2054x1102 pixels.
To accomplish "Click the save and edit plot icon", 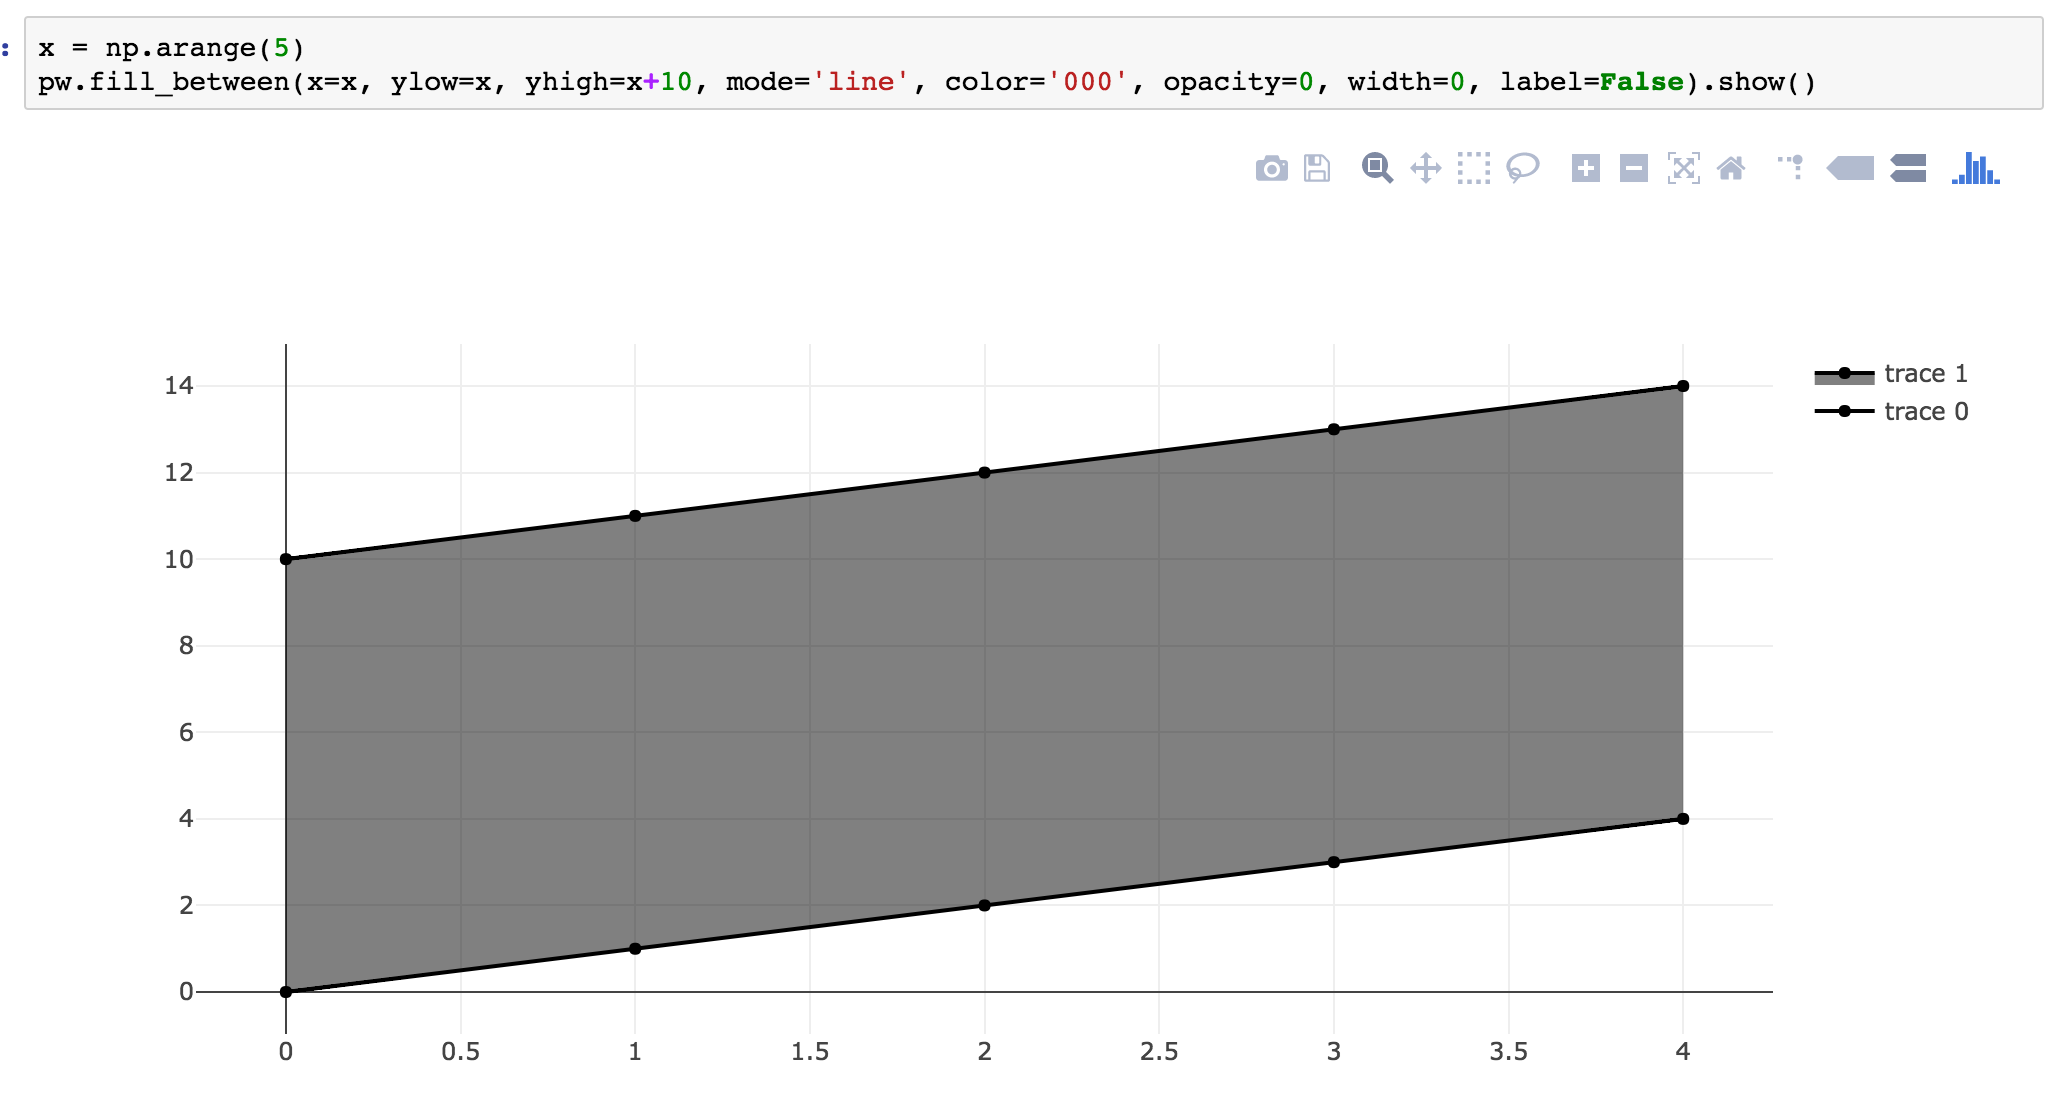I will pos(1317,168).
